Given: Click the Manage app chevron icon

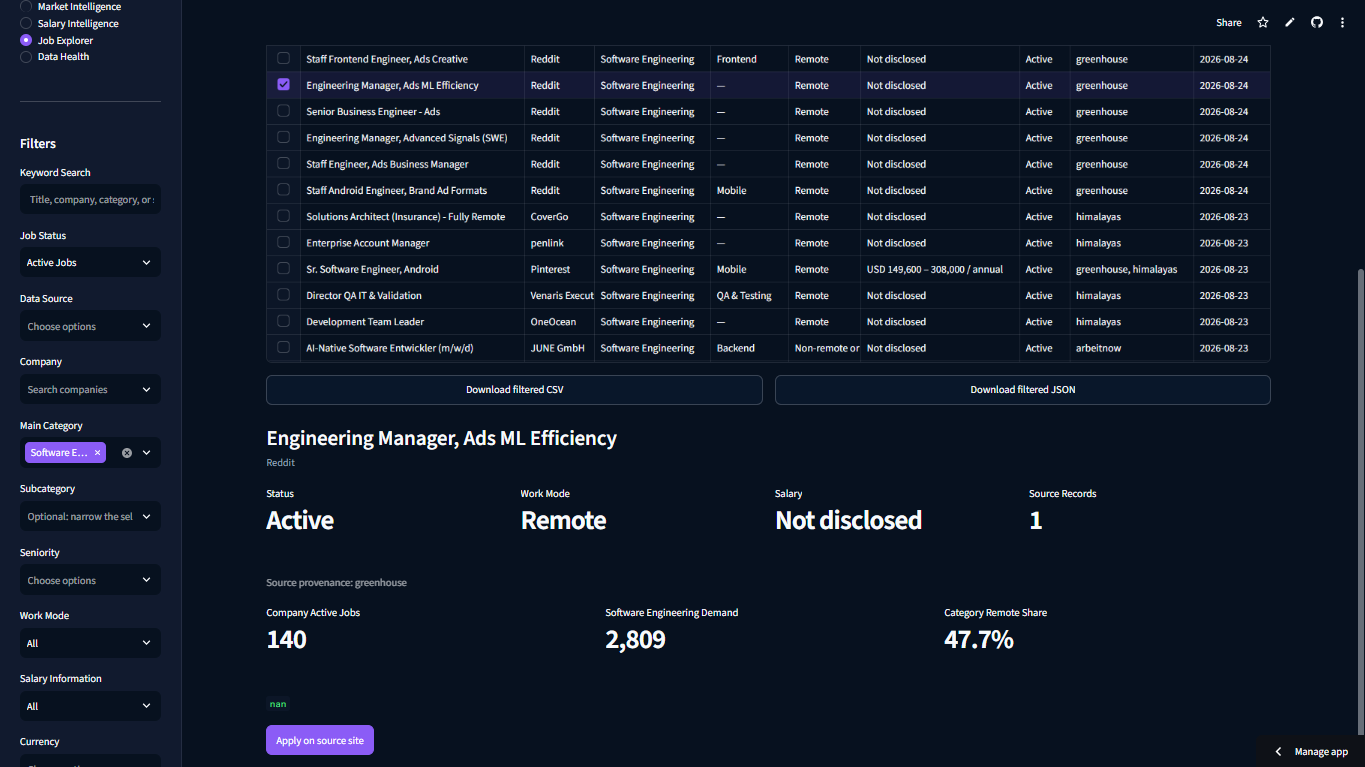Looking at the screenshot, I should [x=1278, y=752].
